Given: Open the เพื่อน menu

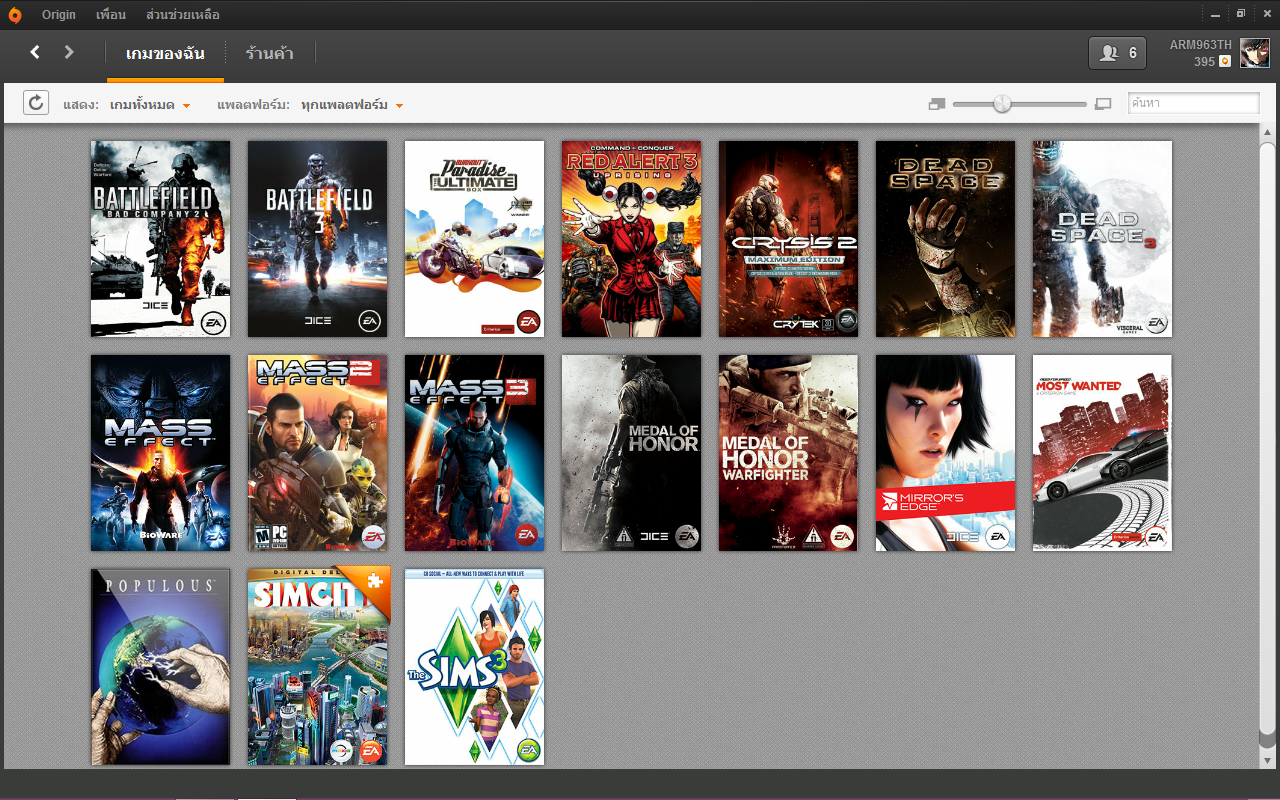Looking at the screenshot, I should click(x=111, y=15).
